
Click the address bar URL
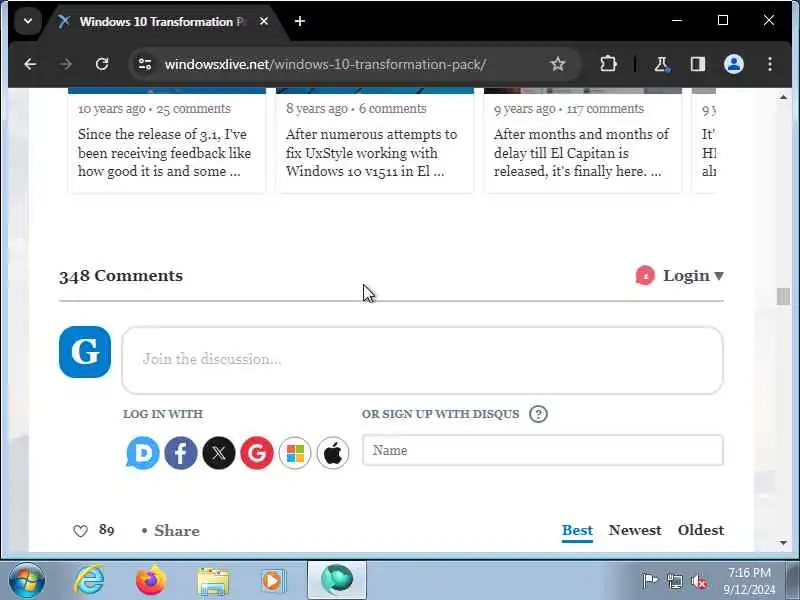325,64
